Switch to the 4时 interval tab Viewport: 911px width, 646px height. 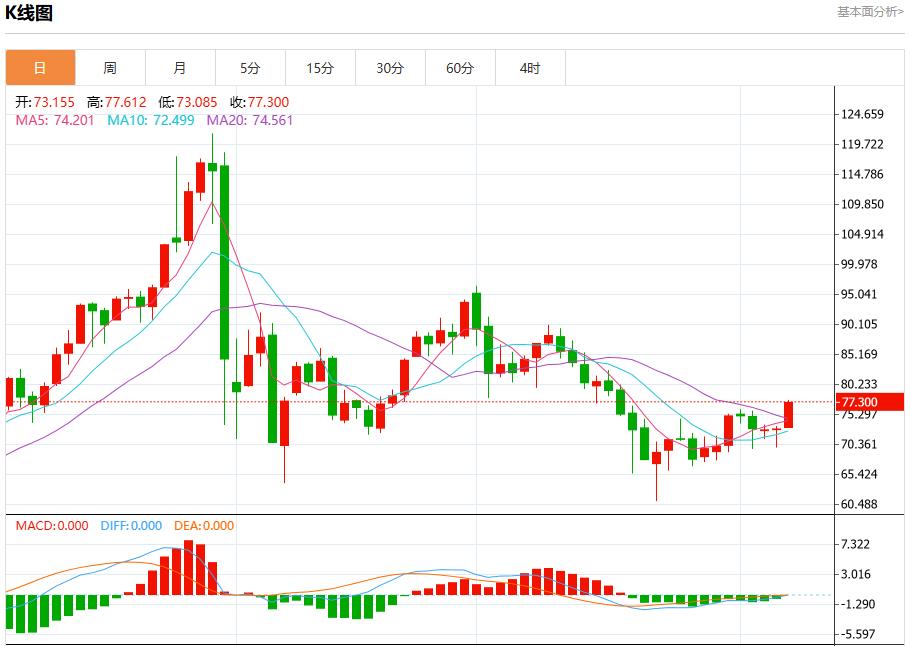point(530,68)
